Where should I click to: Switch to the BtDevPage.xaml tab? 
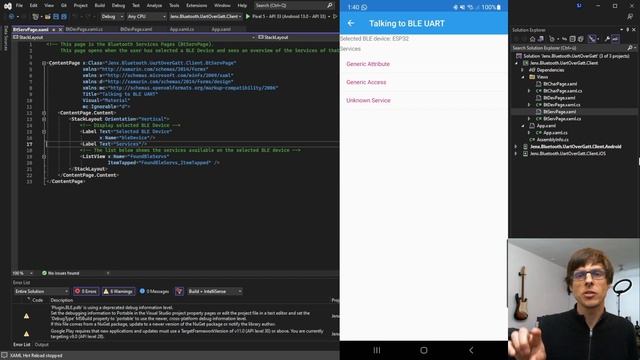pos(136,29)
